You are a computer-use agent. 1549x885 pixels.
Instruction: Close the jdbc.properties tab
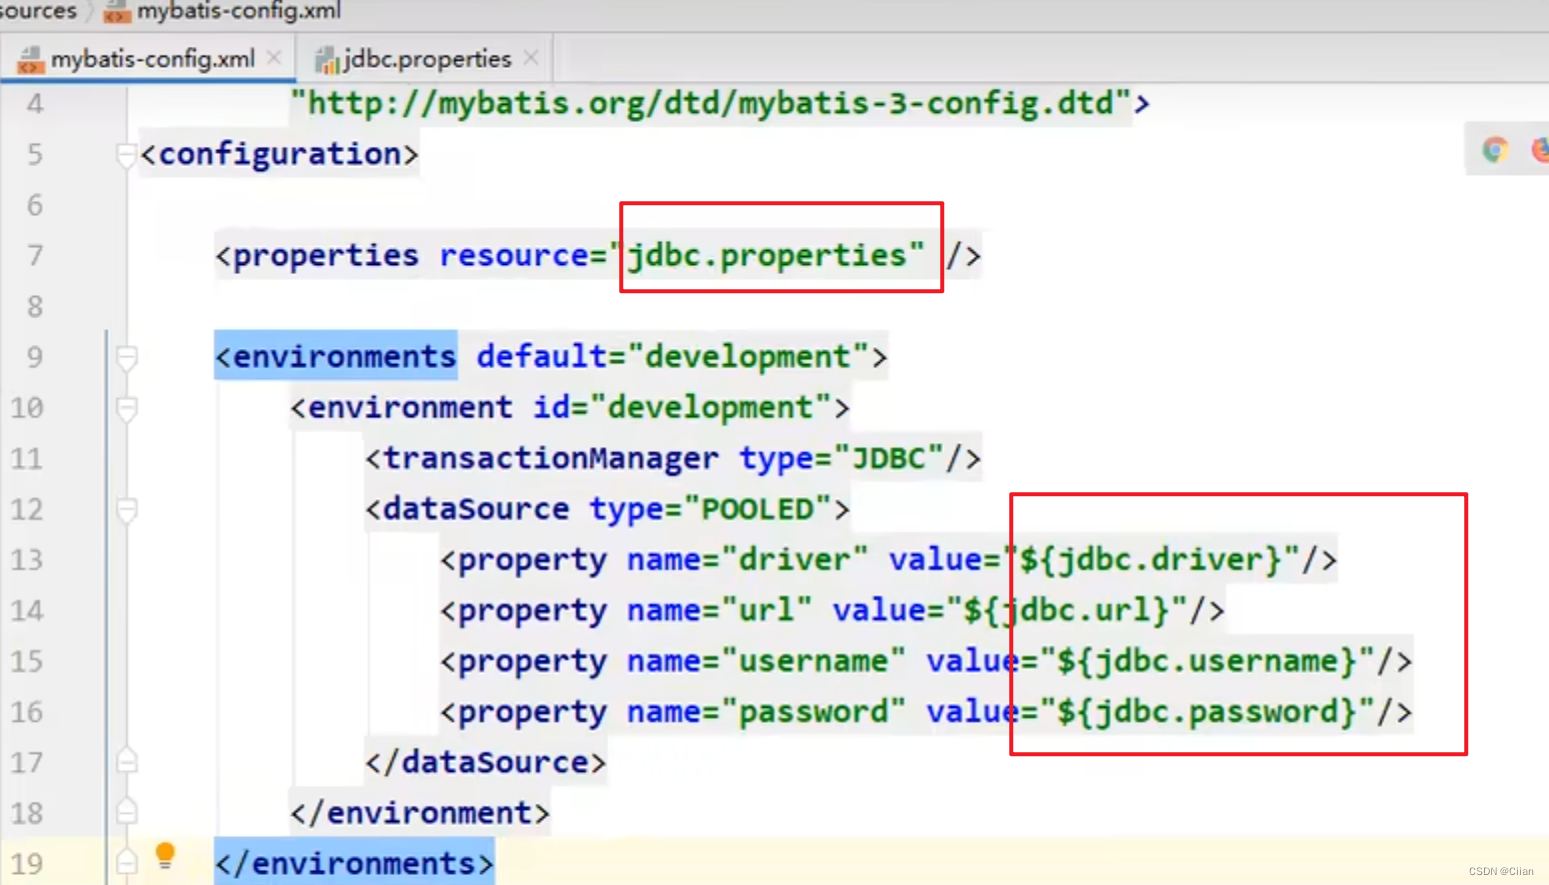(x=531, y=58)
